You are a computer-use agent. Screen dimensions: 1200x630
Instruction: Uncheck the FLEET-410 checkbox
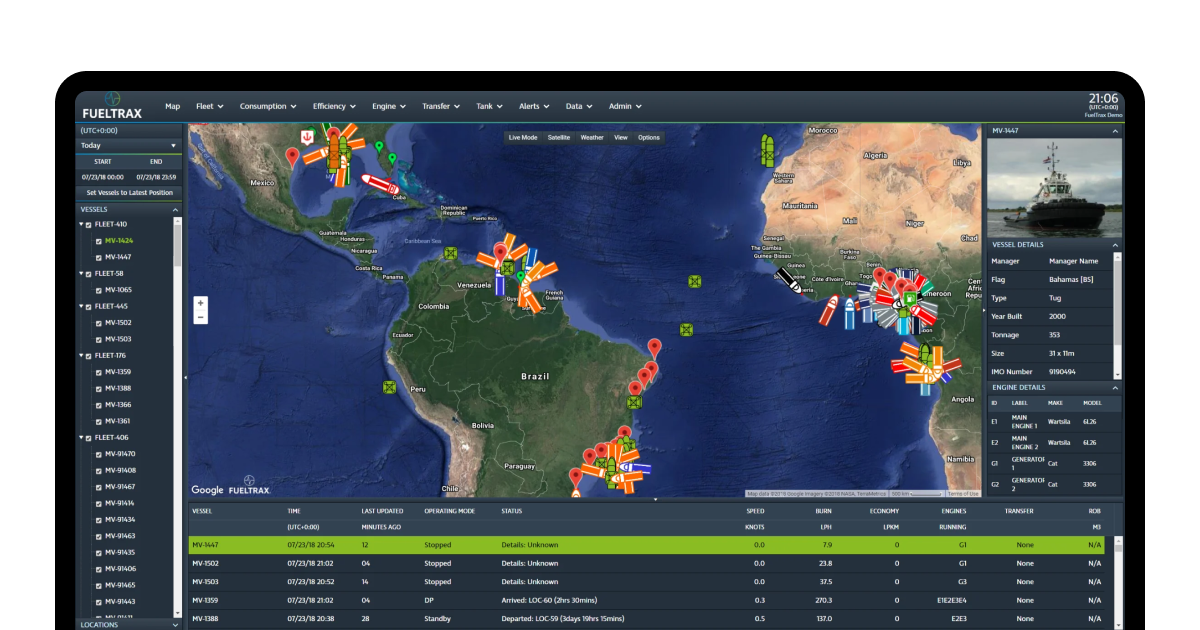[x=88, y=225]
